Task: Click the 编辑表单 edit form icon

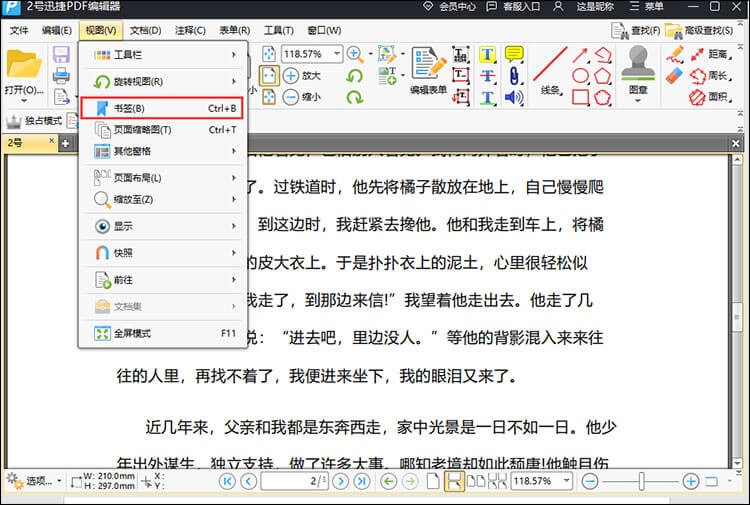Action: pos(430,70)
